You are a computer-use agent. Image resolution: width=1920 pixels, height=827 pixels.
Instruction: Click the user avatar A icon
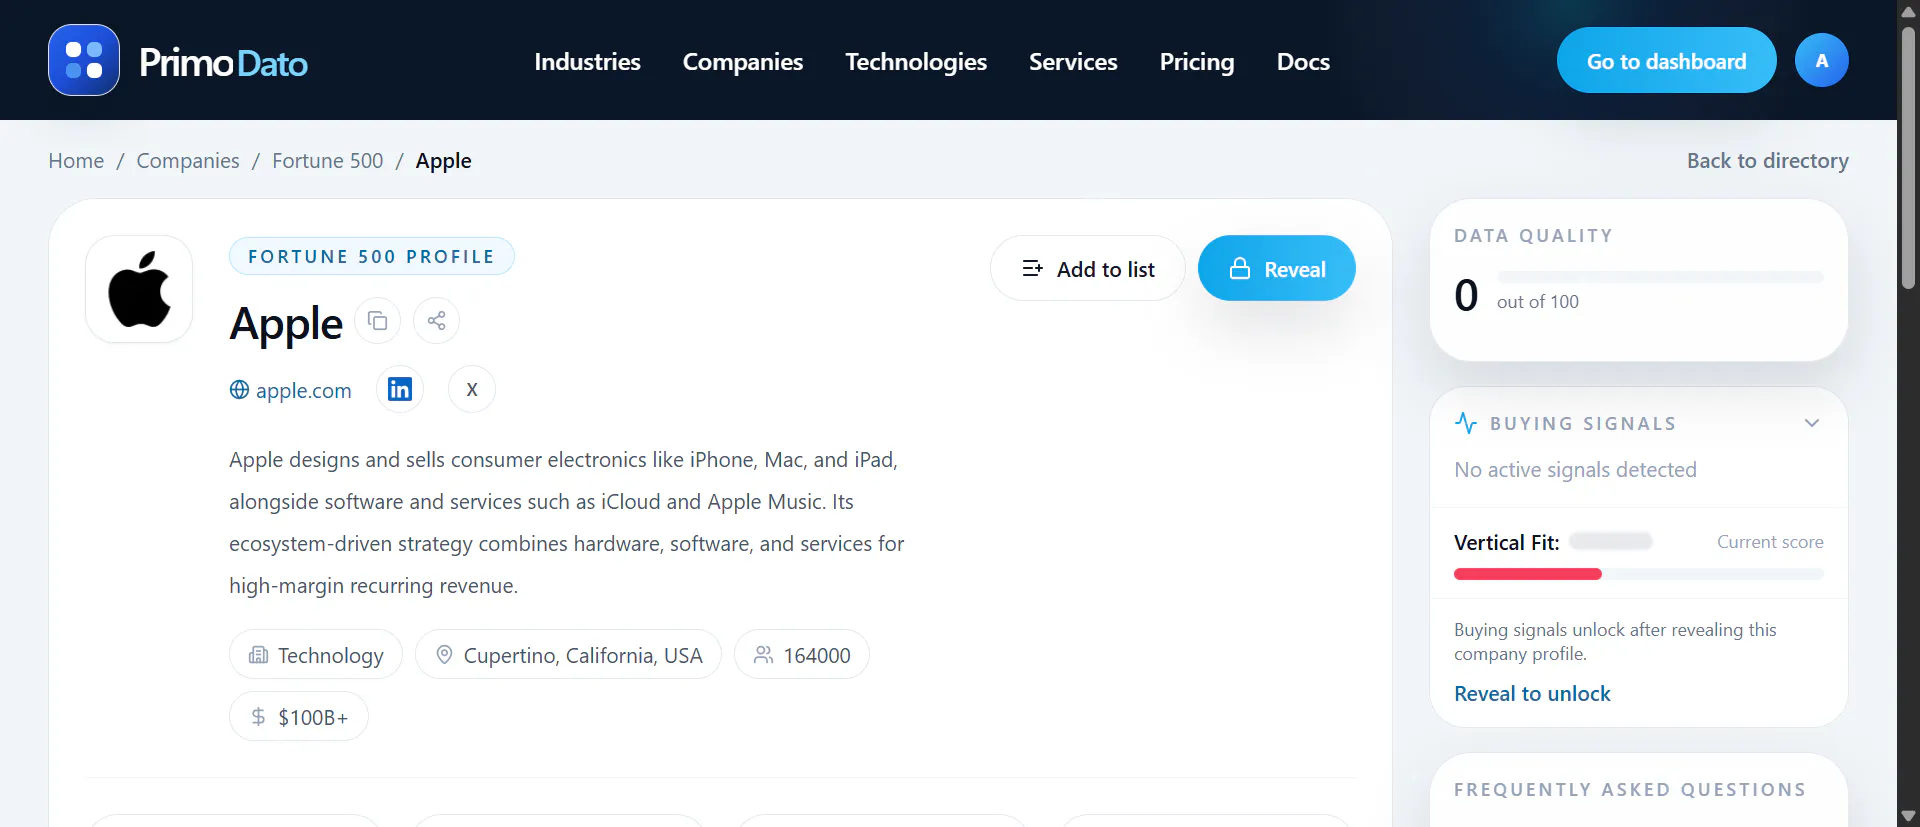[x=1821, y=60]
